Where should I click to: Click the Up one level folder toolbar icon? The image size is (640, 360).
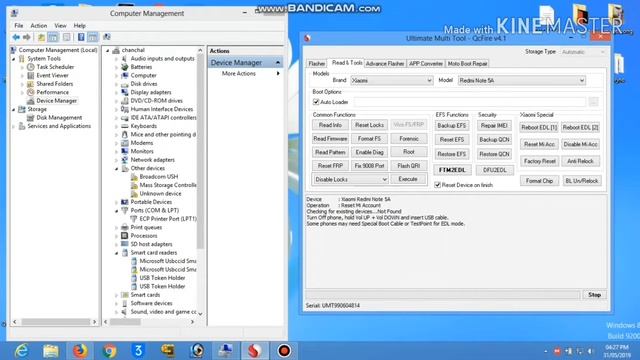(41, 37)
